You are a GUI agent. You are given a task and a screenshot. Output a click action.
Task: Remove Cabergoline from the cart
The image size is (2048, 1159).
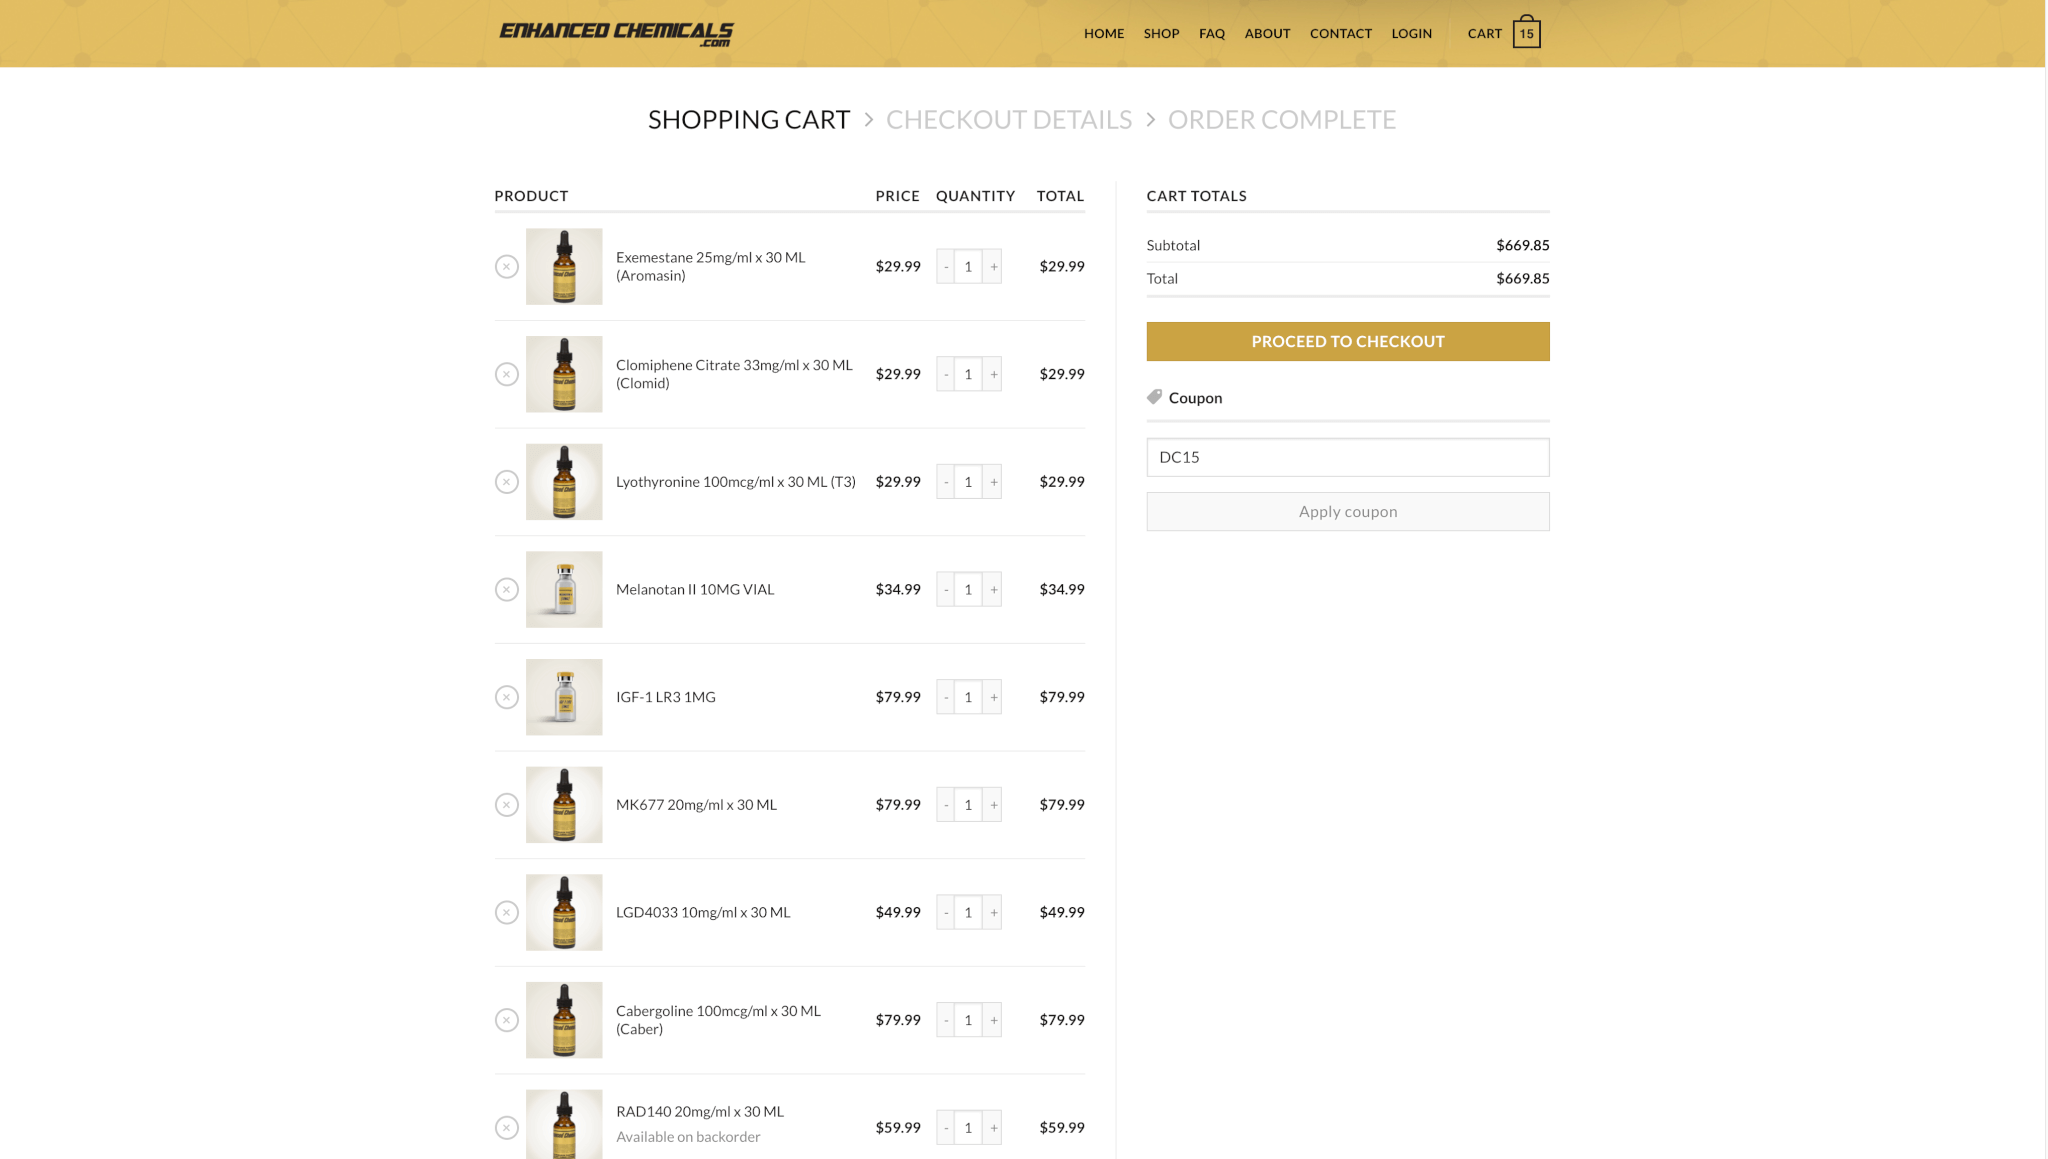point(507,1020)
